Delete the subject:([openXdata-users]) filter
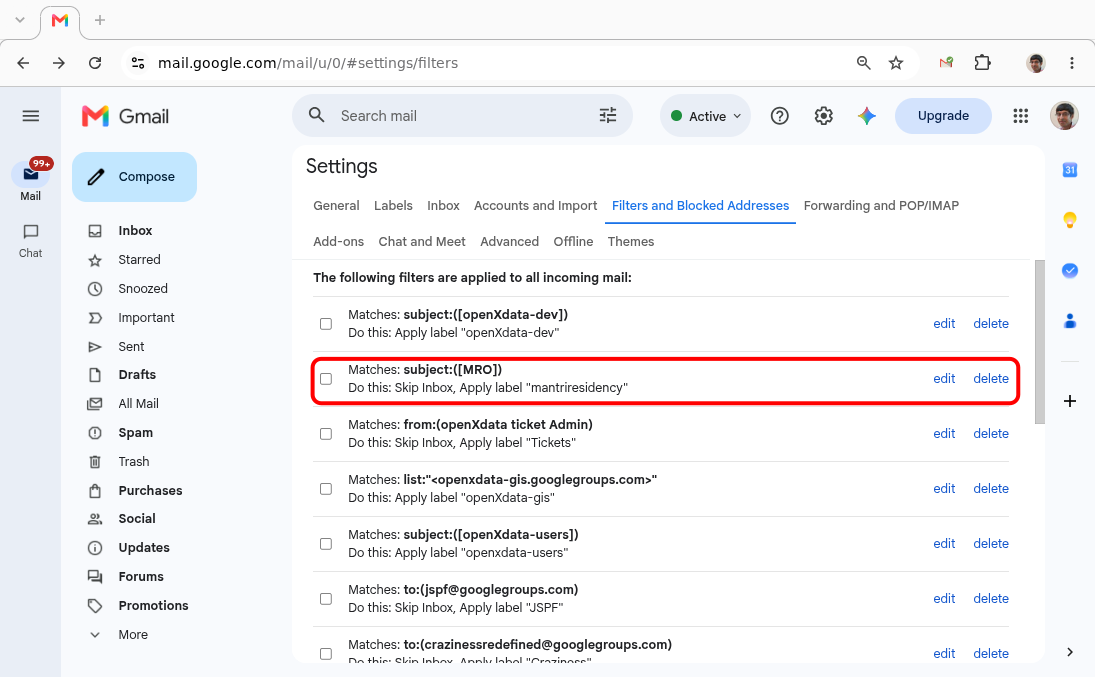 (991, 544)
